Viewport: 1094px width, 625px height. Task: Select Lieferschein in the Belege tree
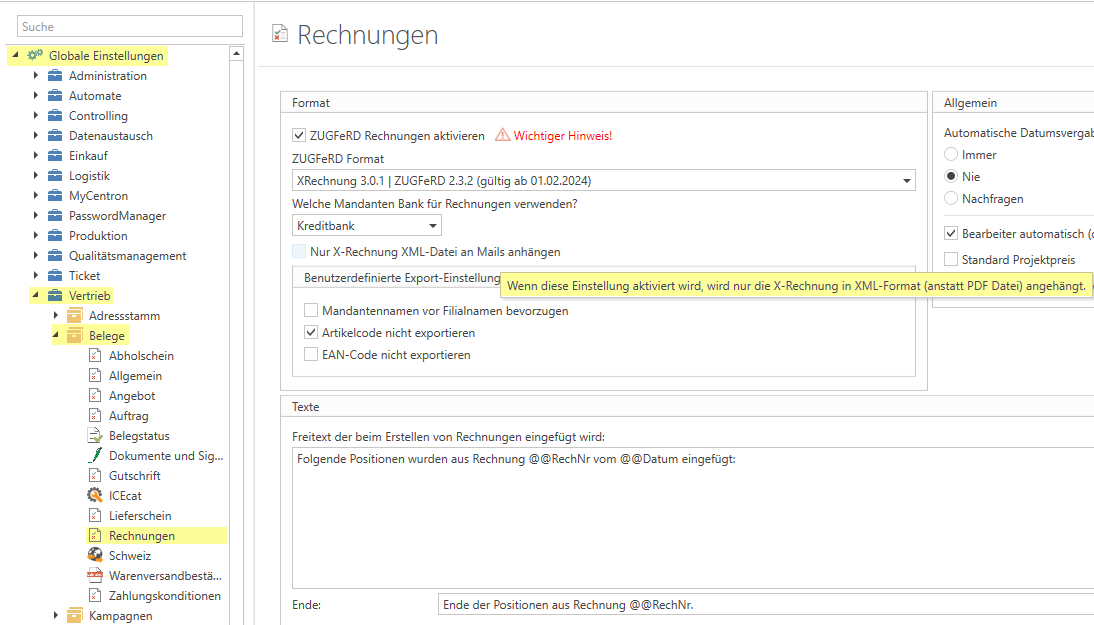142,516
